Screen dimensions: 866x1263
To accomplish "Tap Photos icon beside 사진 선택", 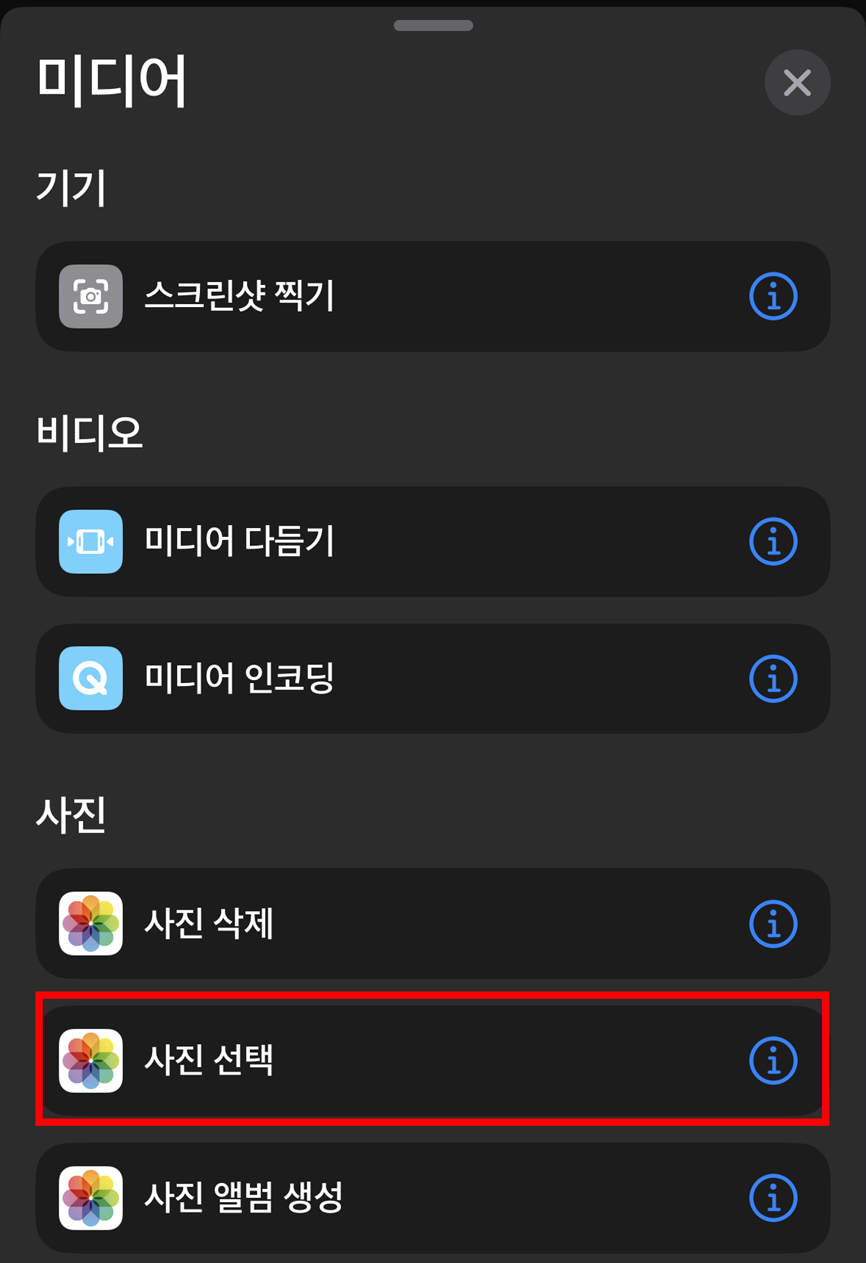I will coord(91,1060).
